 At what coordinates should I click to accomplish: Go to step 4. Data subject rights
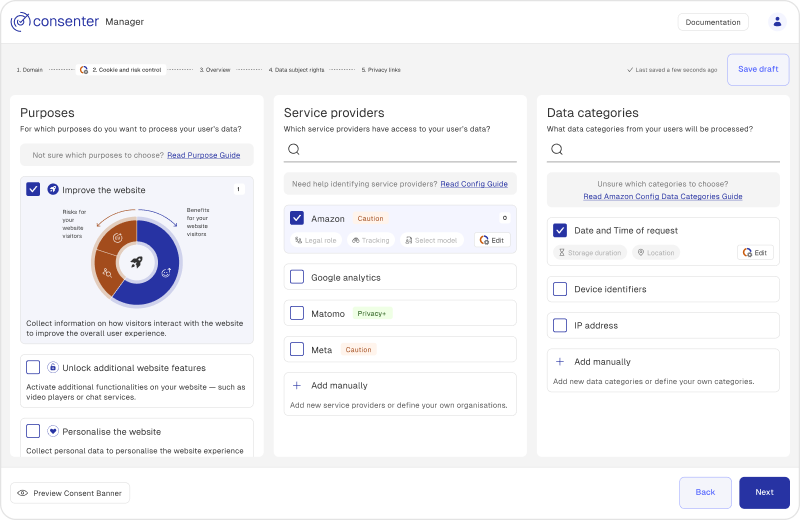click(x=296, y=70)
